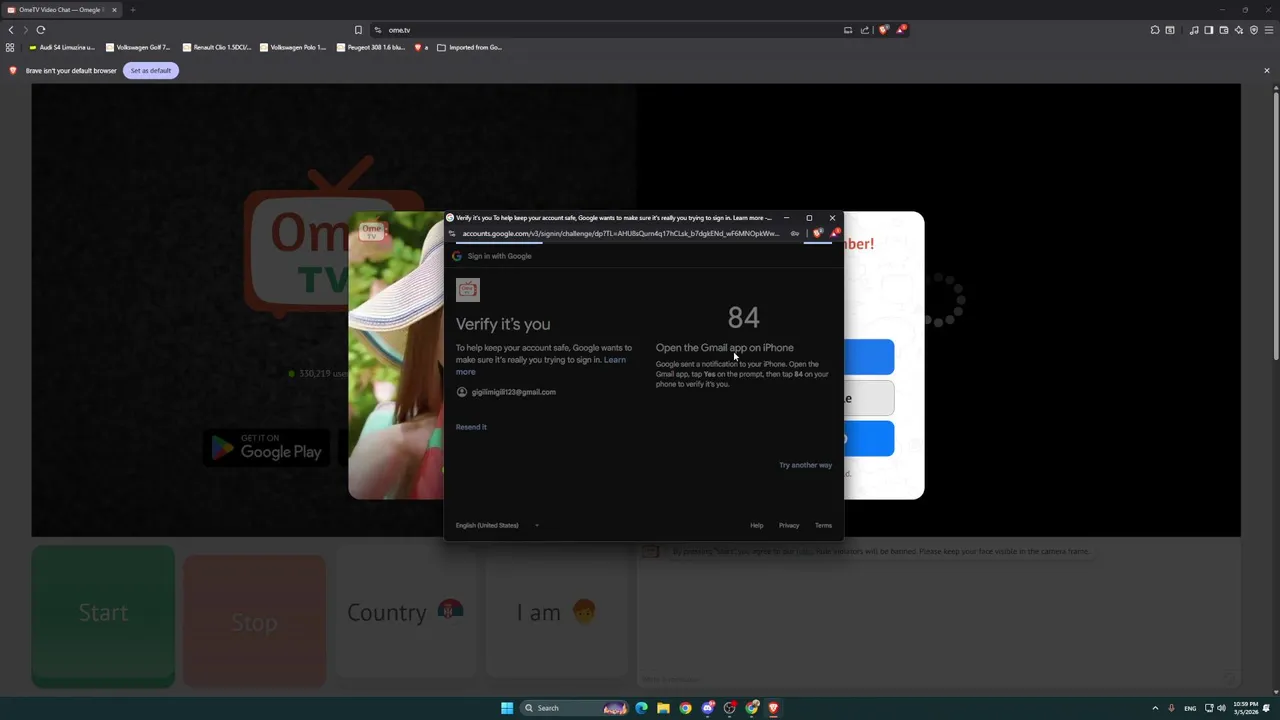Screen dimensions: 1280x720
Task: Open clock showing 10:59 PM
Action: coord(1246,708)
